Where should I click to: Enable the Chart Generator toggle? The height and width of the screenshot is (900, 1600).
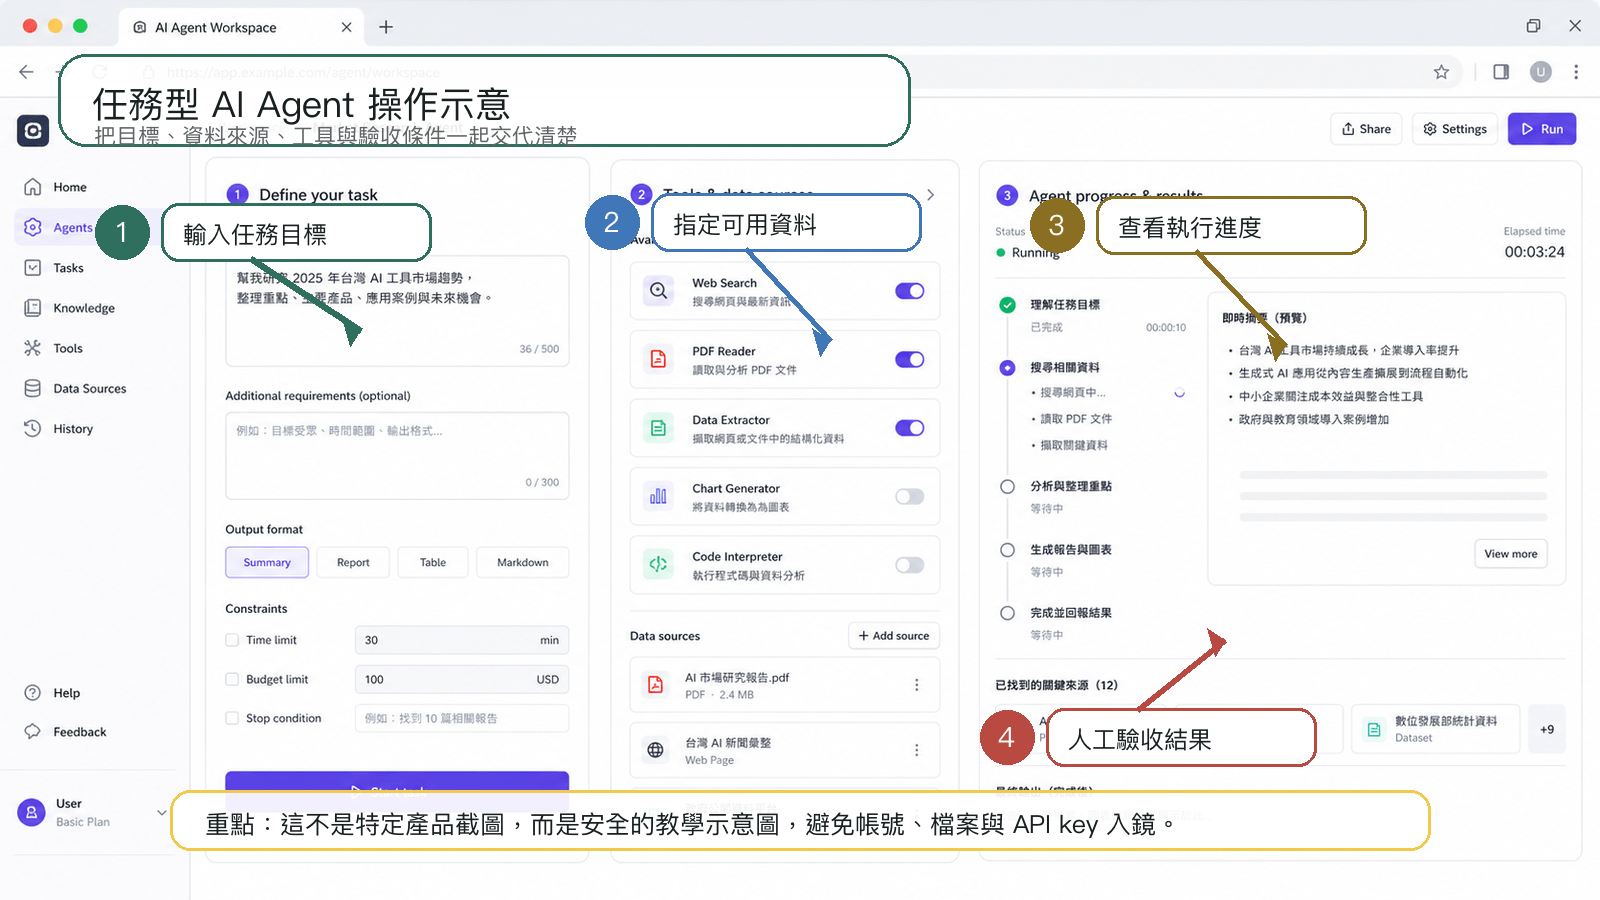point(910,497)
